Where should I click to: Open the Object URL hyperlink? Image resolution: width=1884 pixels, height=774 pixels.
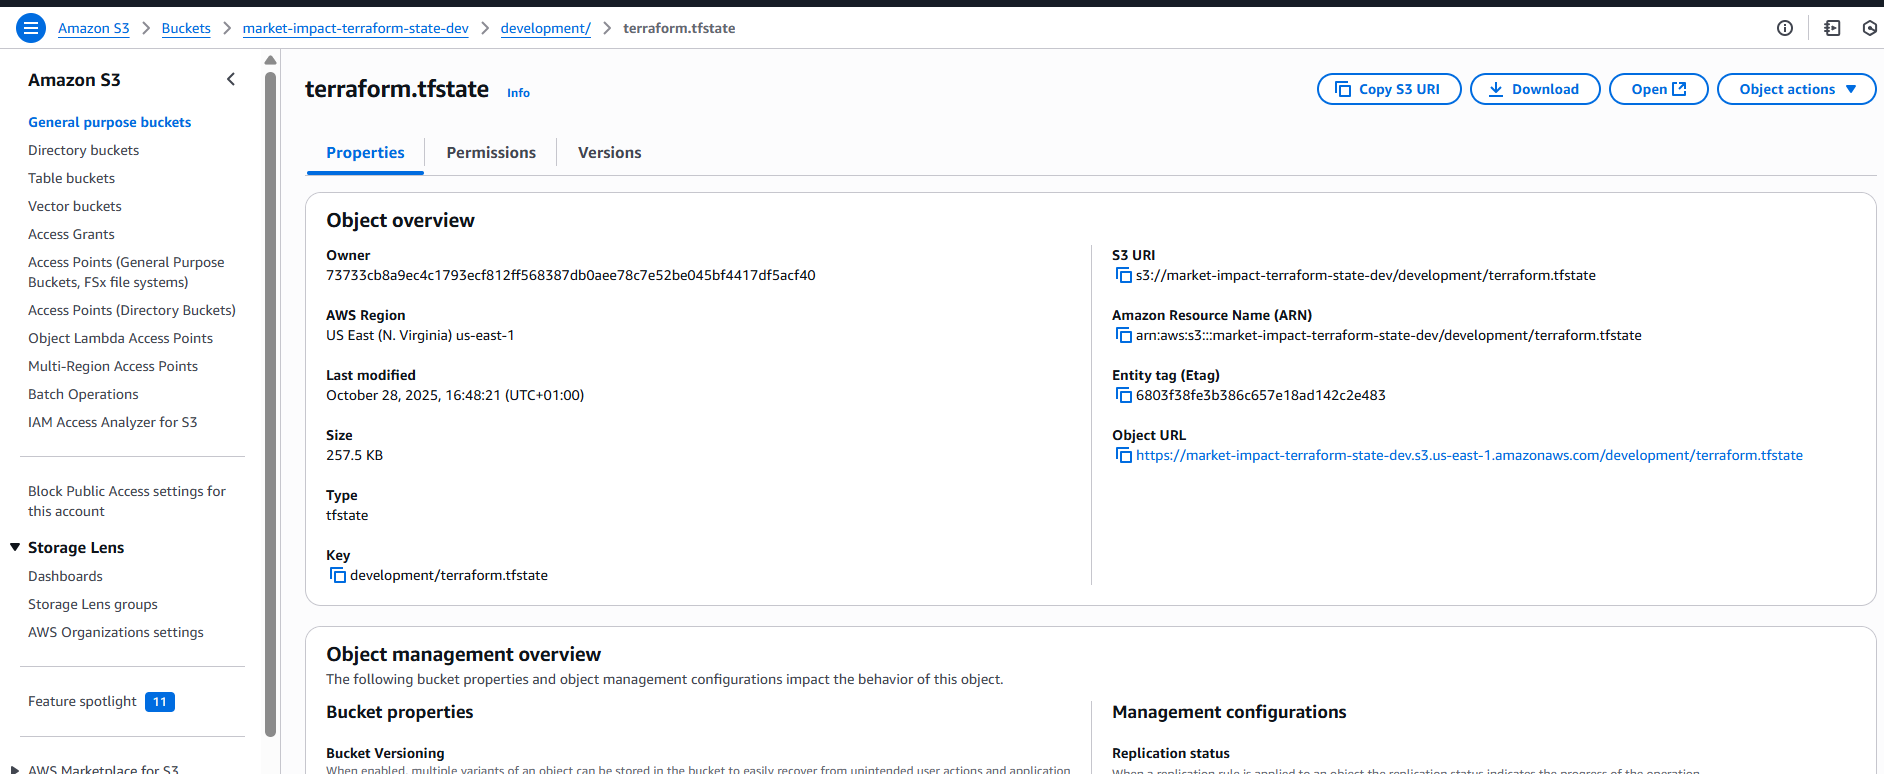[x=1469, y=455]
